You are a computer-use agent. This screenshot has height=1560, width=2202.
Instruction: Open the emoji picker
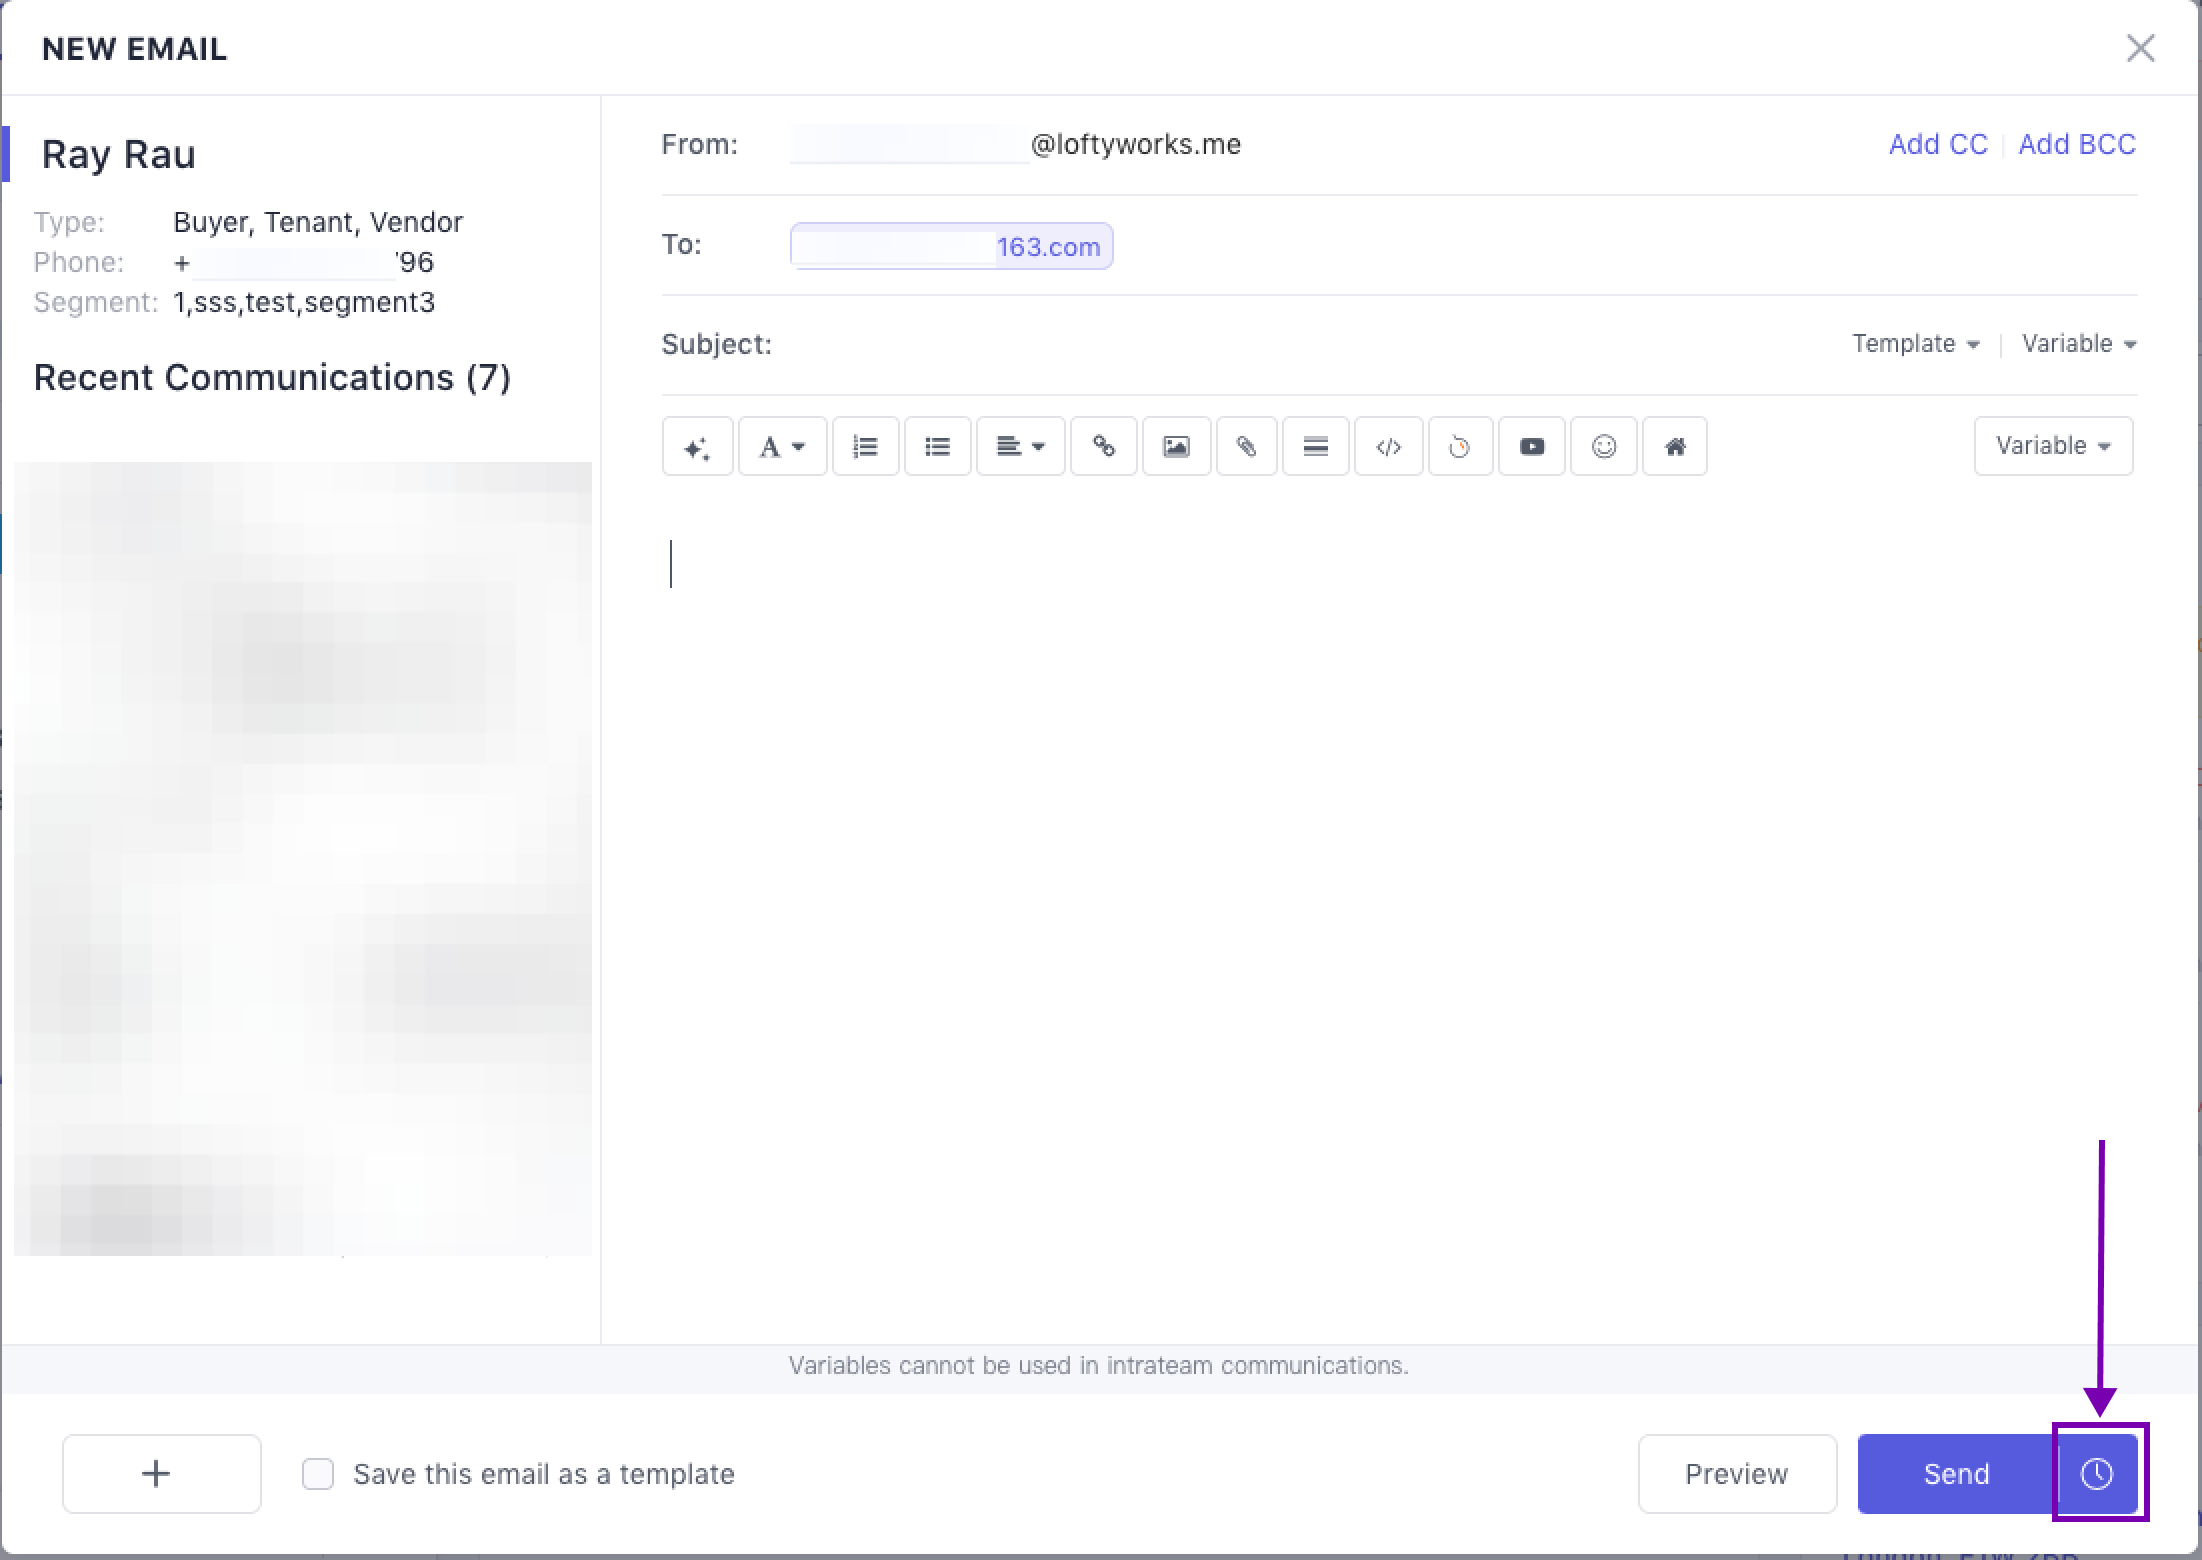[x=1603, y=446]
